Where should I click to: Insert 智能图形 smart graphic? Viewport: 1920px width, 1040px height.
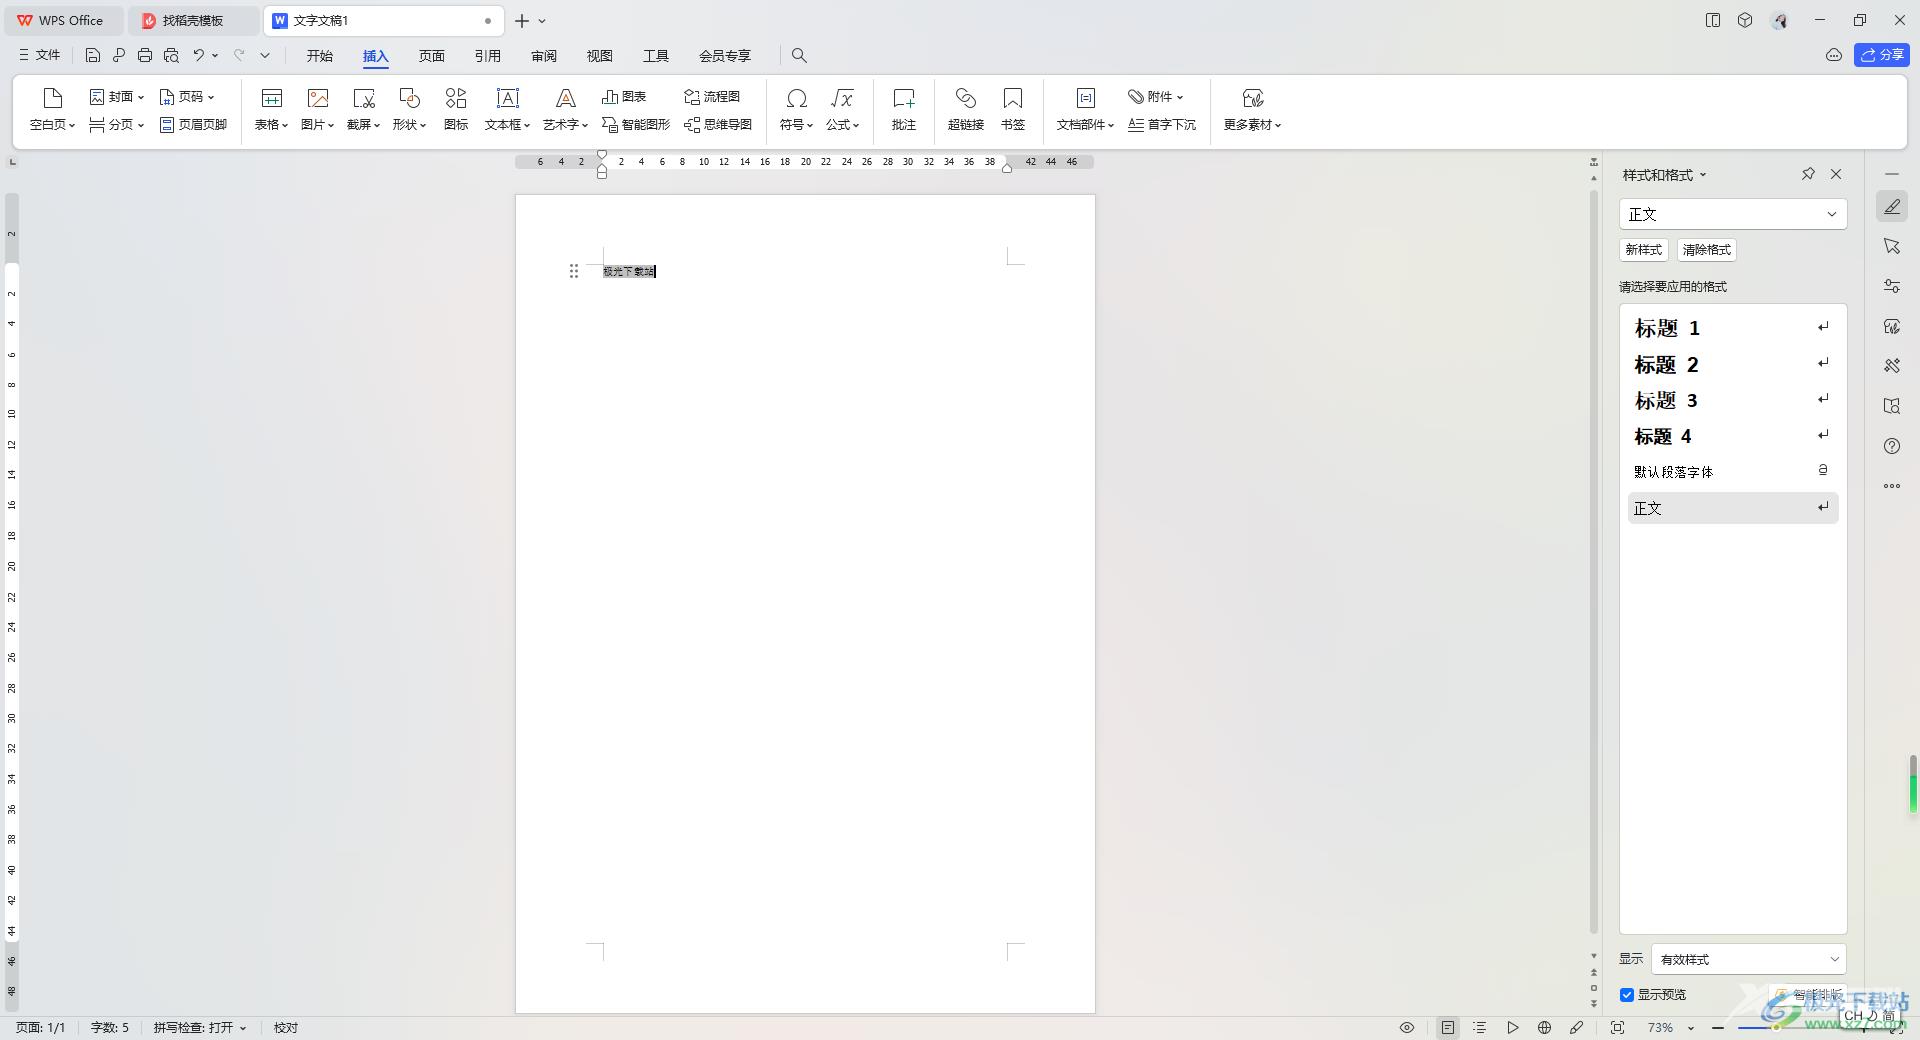click(636, 125)
